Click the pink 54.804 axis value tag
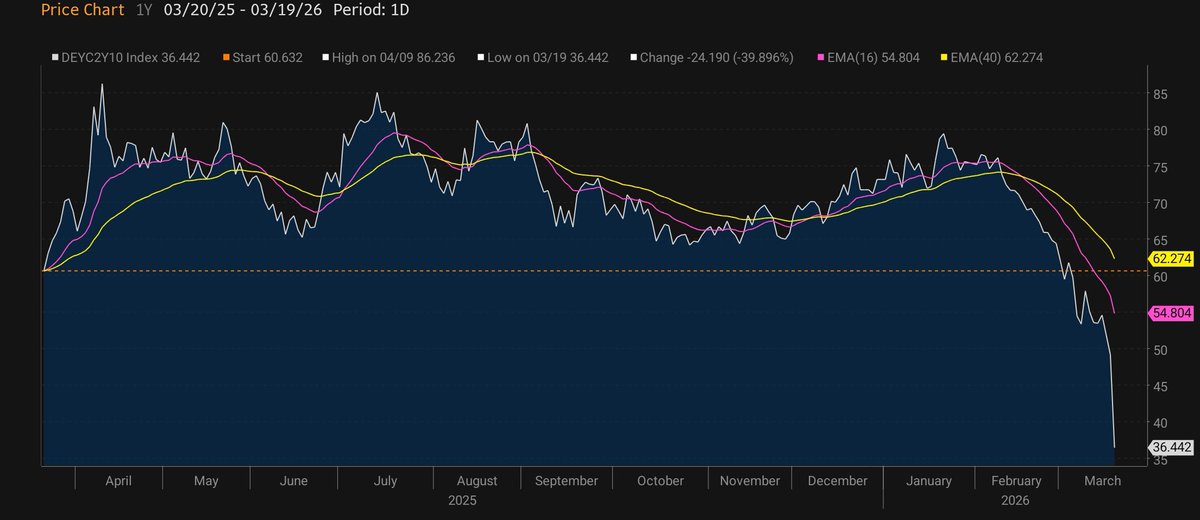1200x520 pixels. coord(1173,313)
